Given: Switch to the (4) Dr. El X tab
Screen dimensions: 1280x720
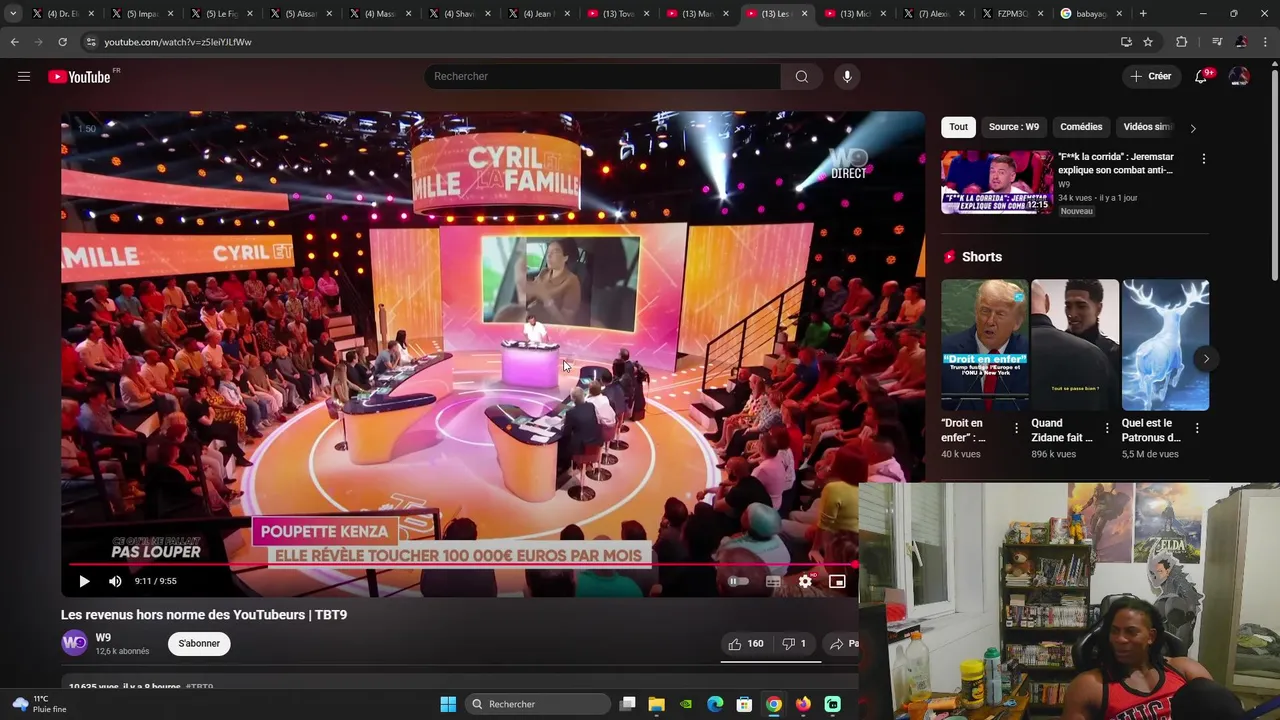Looking at the screenshot, I should 64,14.
